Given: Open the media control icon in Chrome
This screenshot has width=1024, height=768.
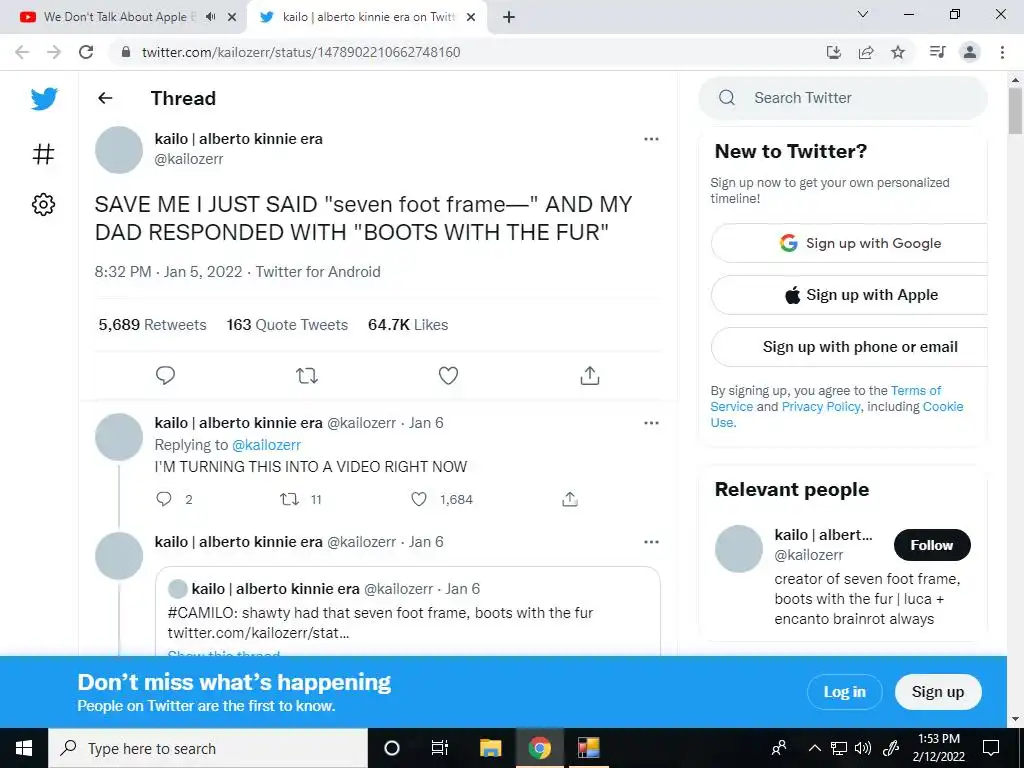Looking at the screenshot, I should click(x=937, y=52).
